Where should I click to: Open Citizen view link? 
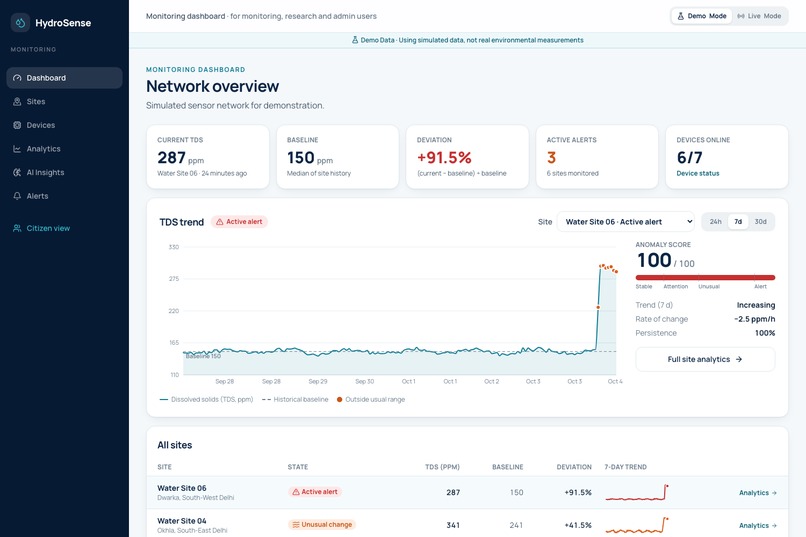coord(64,228)
